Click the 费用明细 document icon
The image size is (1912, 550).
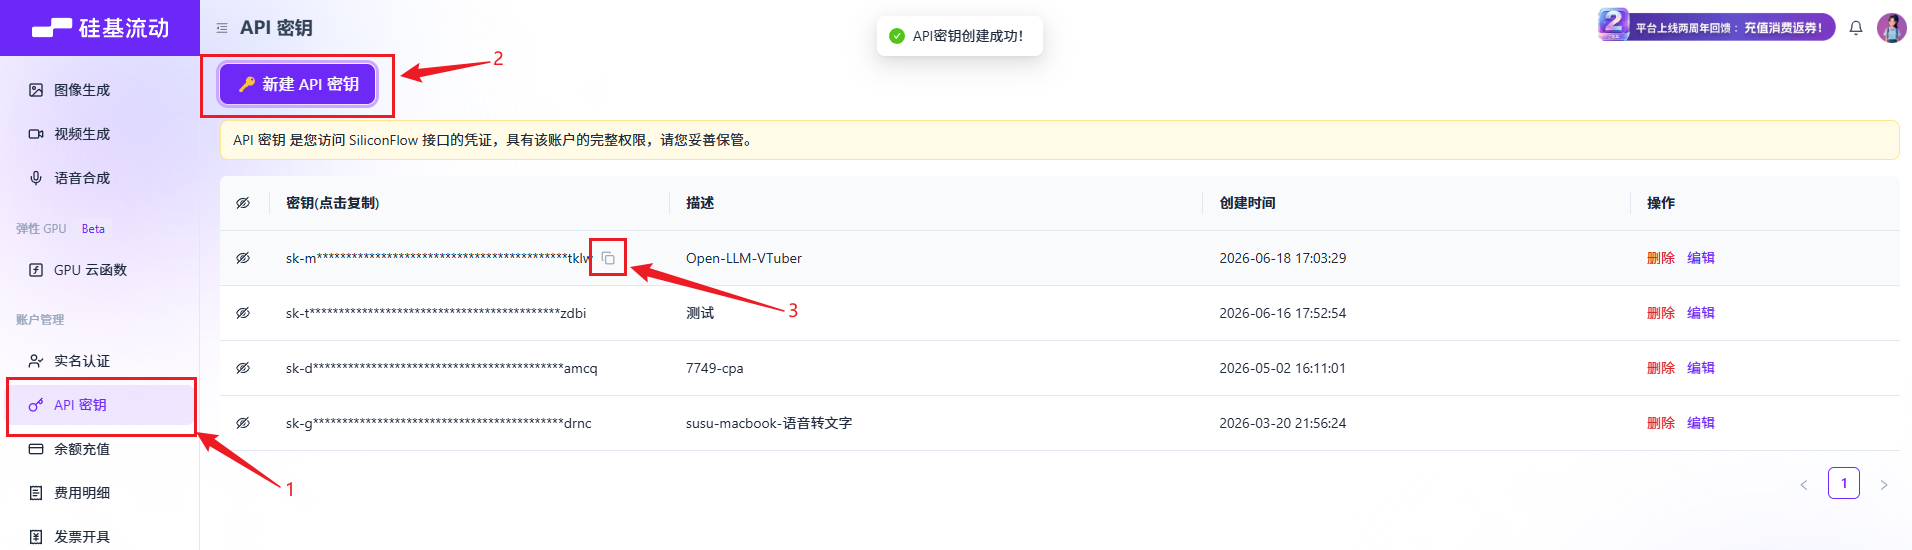click(x=36, y=493)
